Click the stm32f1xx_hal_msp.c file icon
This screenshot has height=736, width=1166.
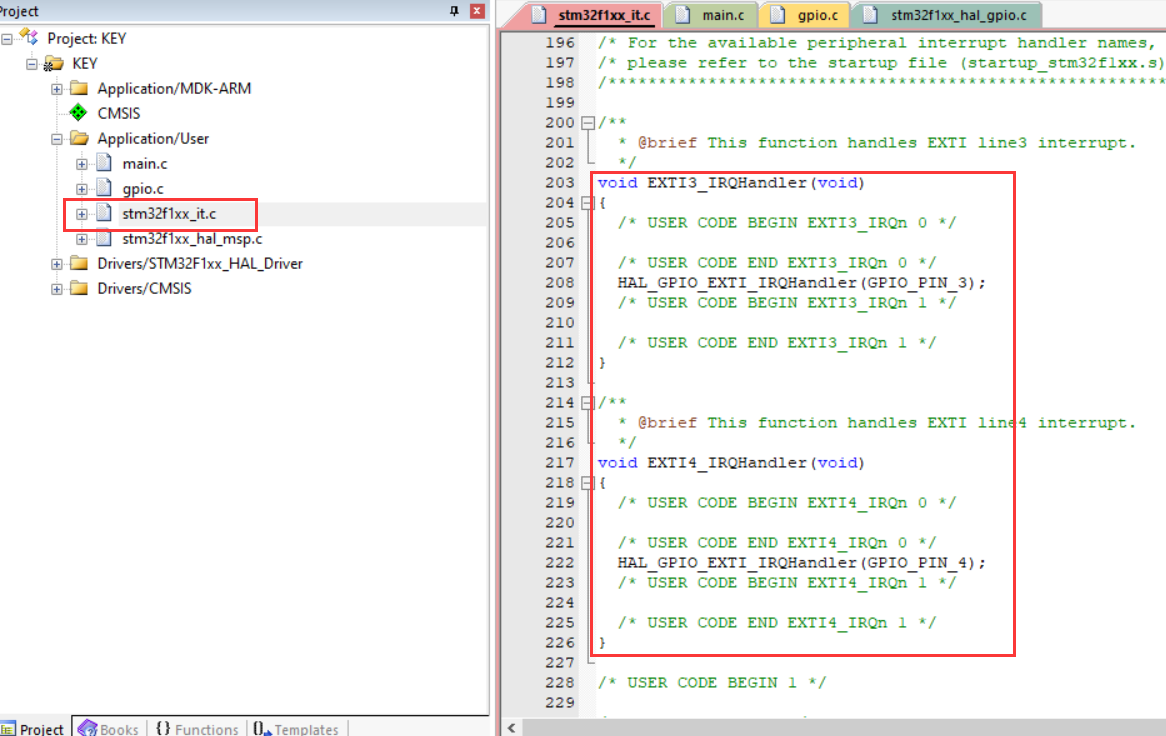pyautogui.click(x=105, y=238)
